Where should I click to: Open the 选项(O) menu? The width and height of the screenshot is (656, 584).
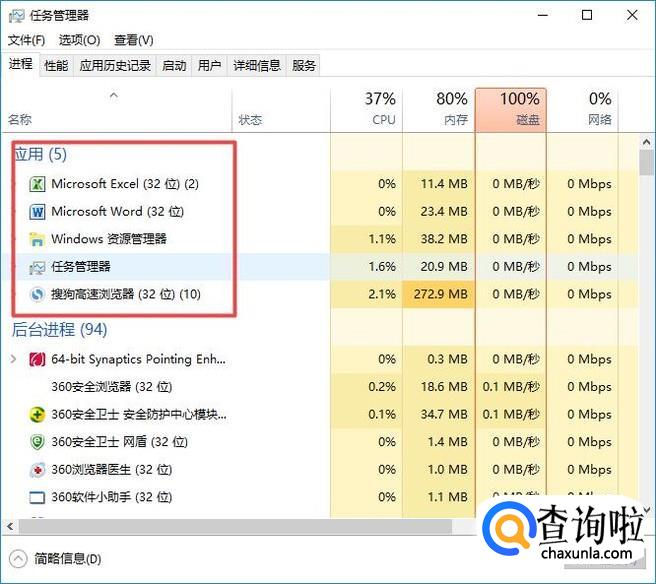point(79,40)
